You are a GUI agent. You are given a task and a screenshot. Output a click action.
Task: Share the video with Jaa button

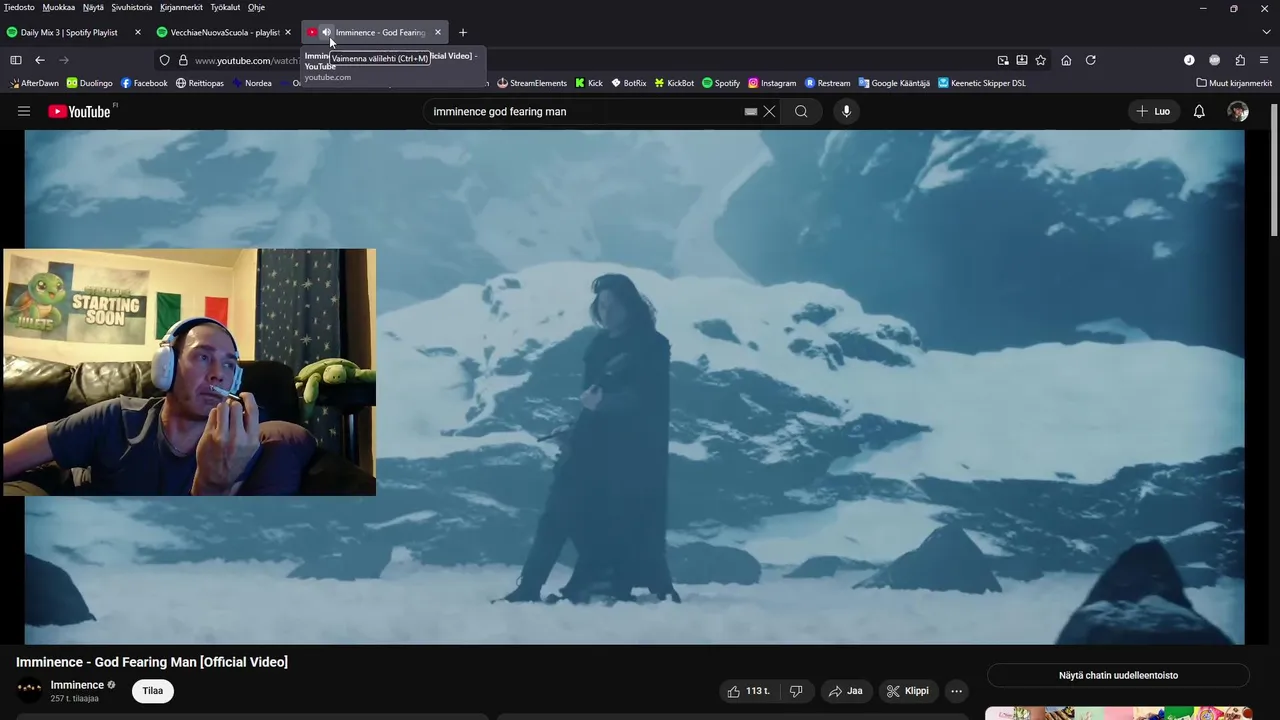[x=846, y=691]
